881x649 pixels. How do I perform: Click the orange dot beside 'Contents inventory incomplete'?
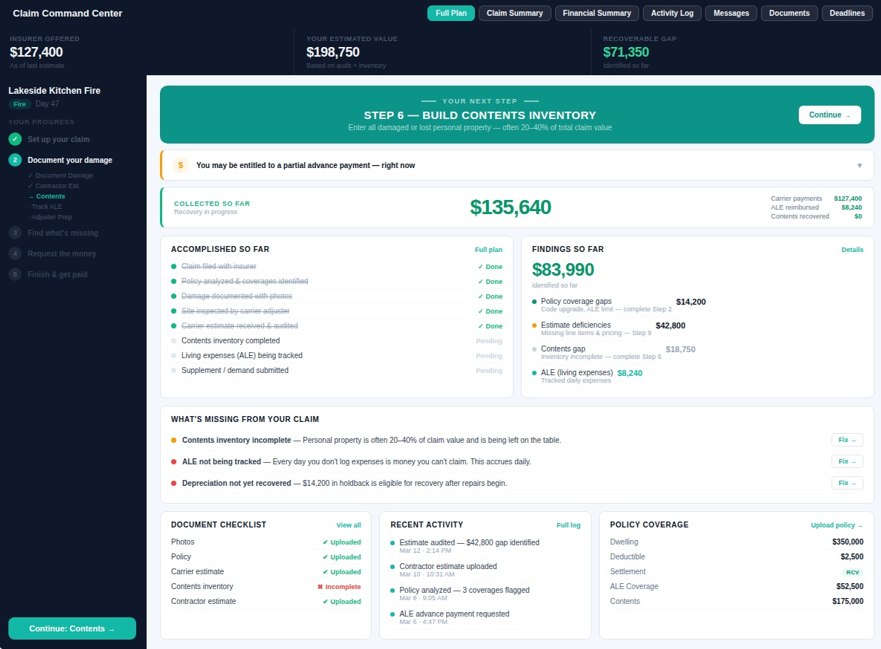[172, 440]
